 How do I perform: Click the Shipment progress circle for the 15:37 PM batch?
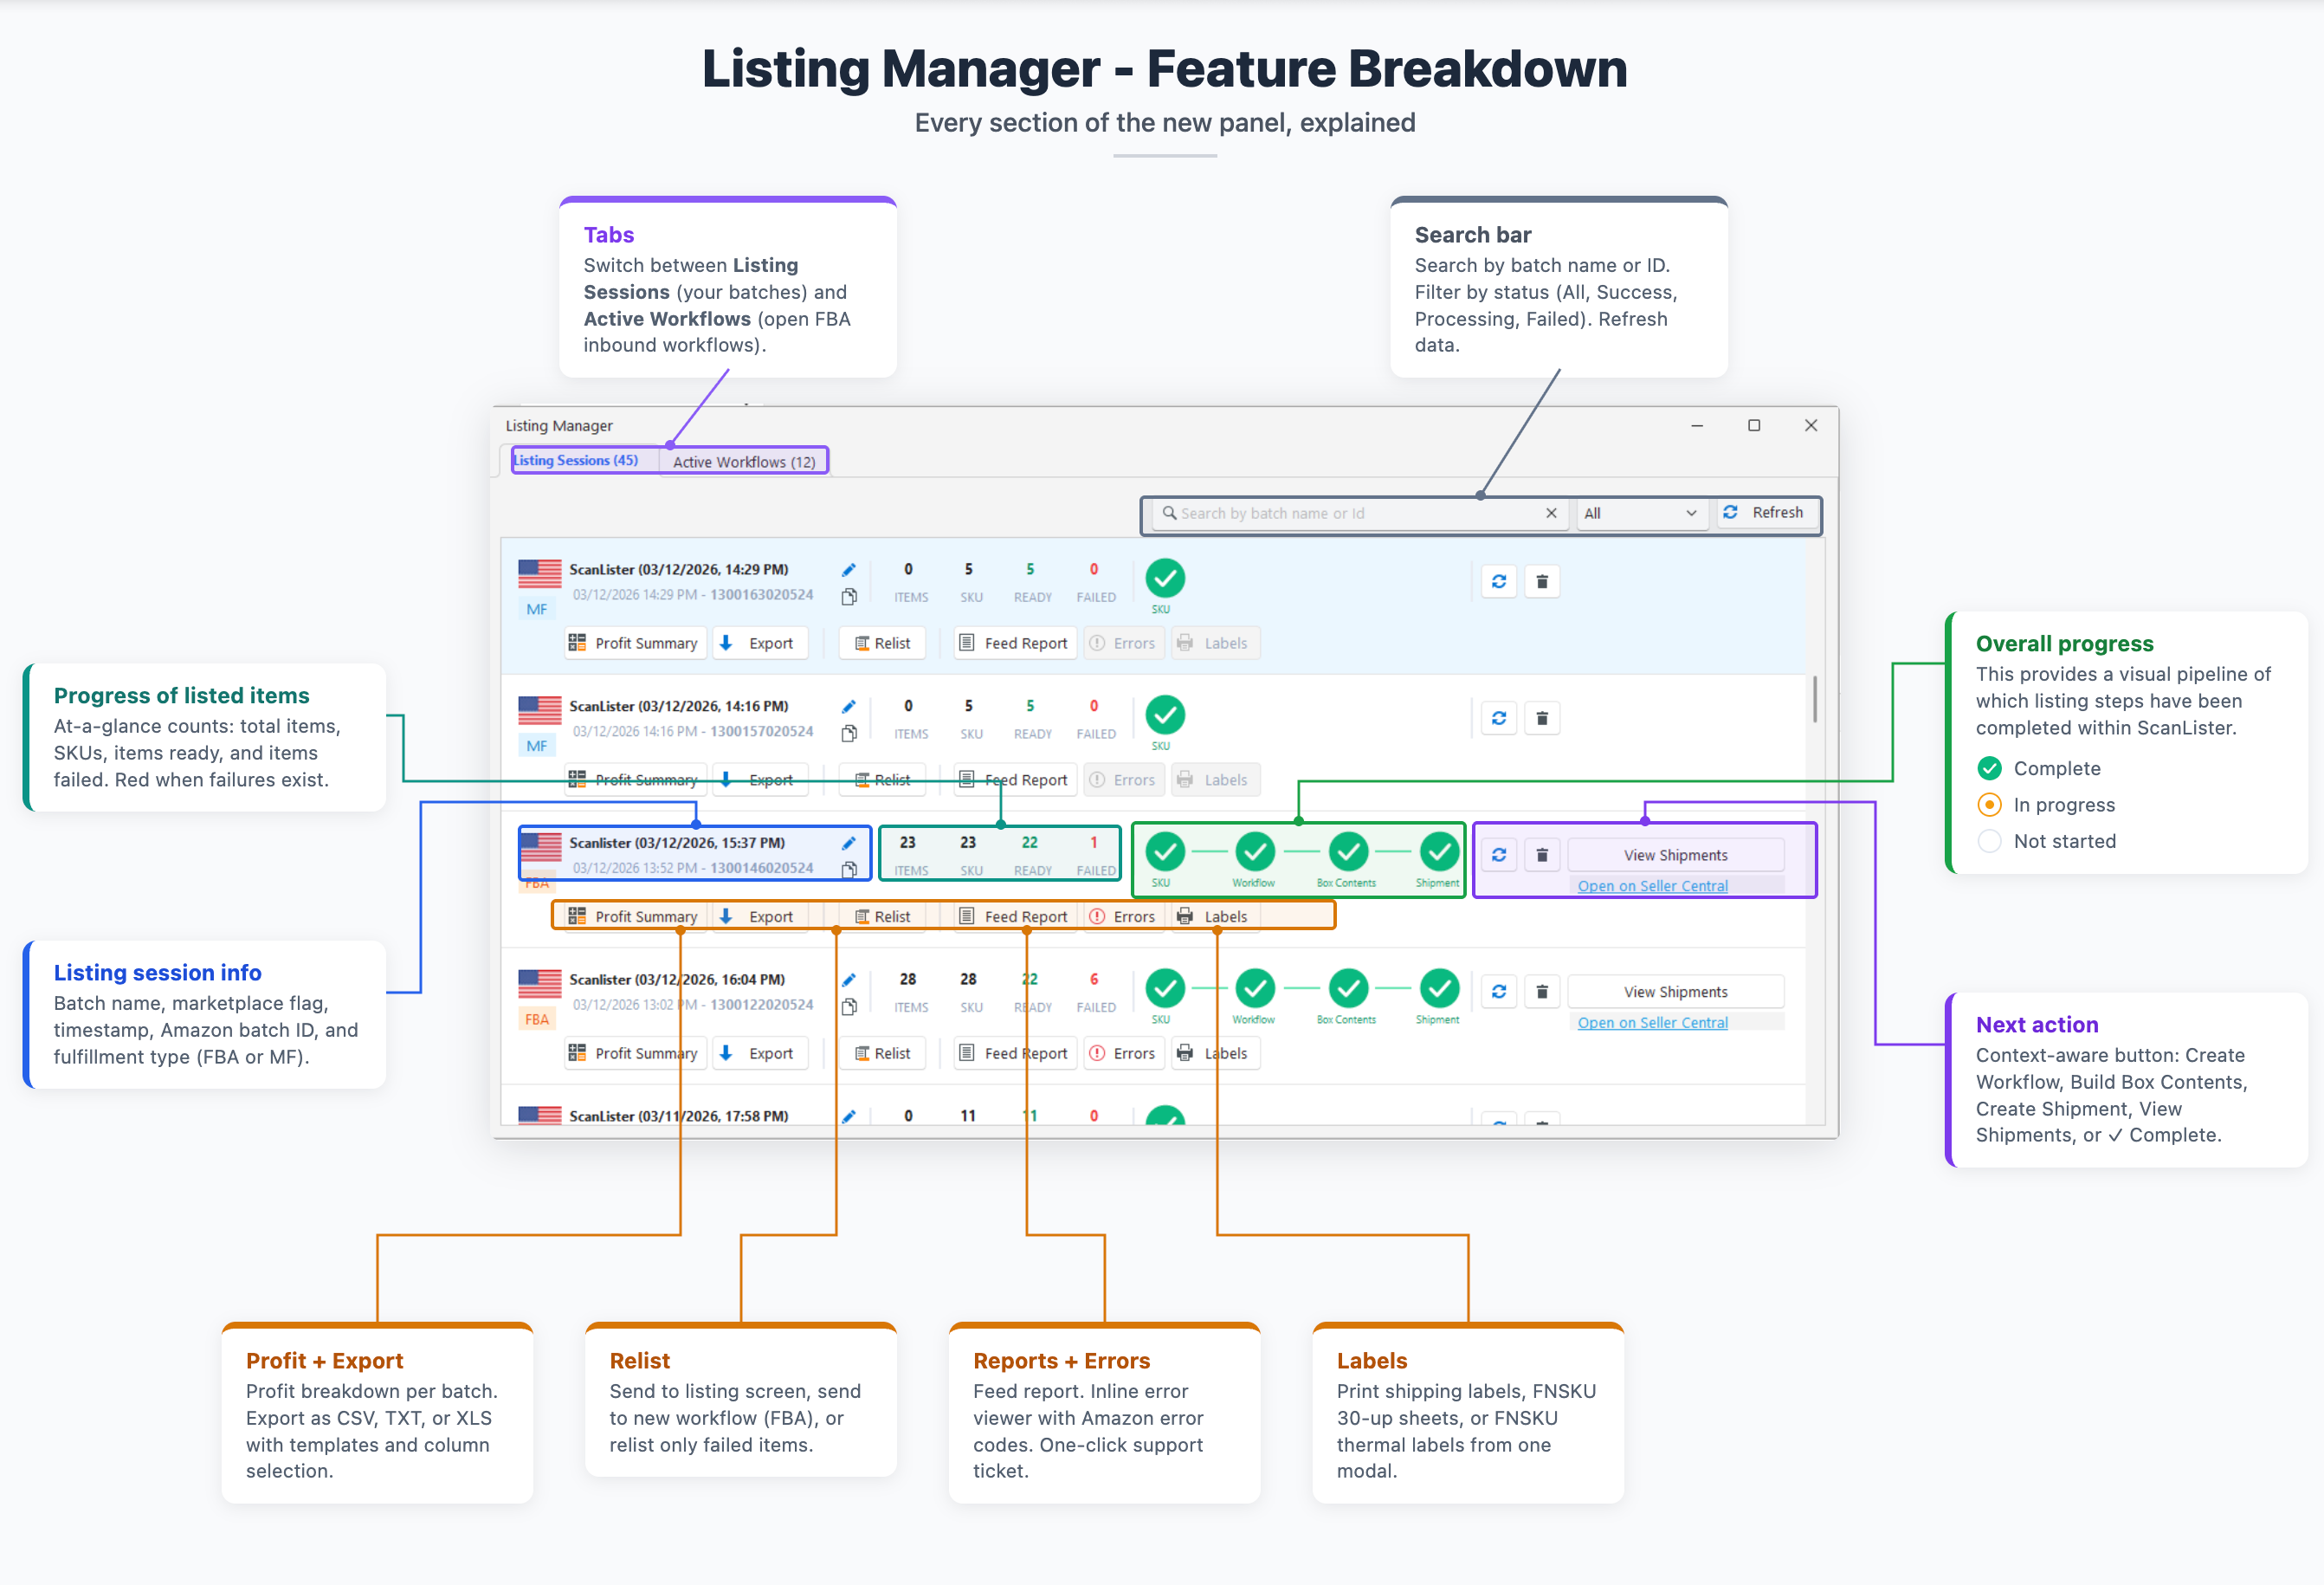[x=1437, y=853]
